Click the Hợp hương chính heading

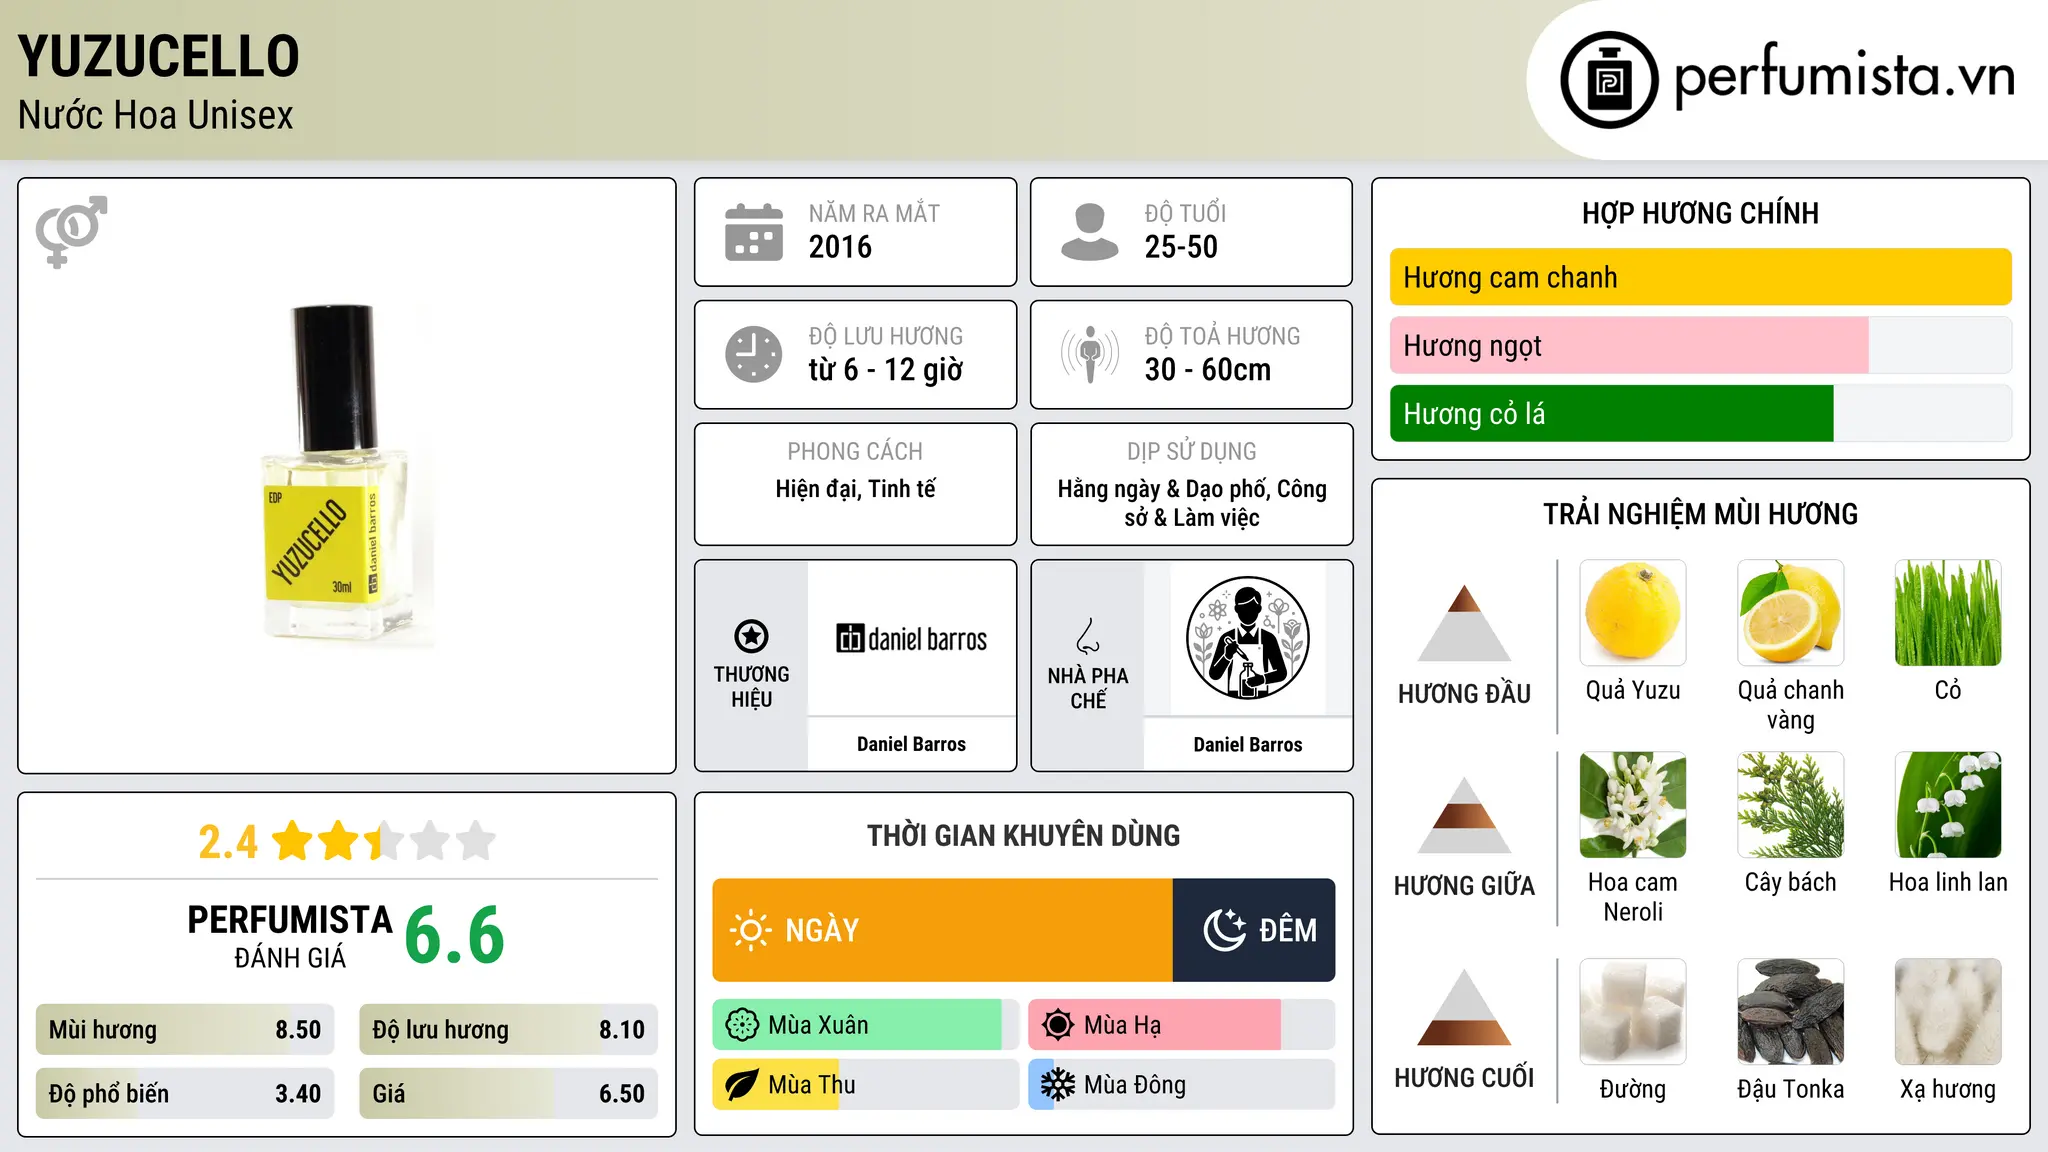tap(1700, 214)
